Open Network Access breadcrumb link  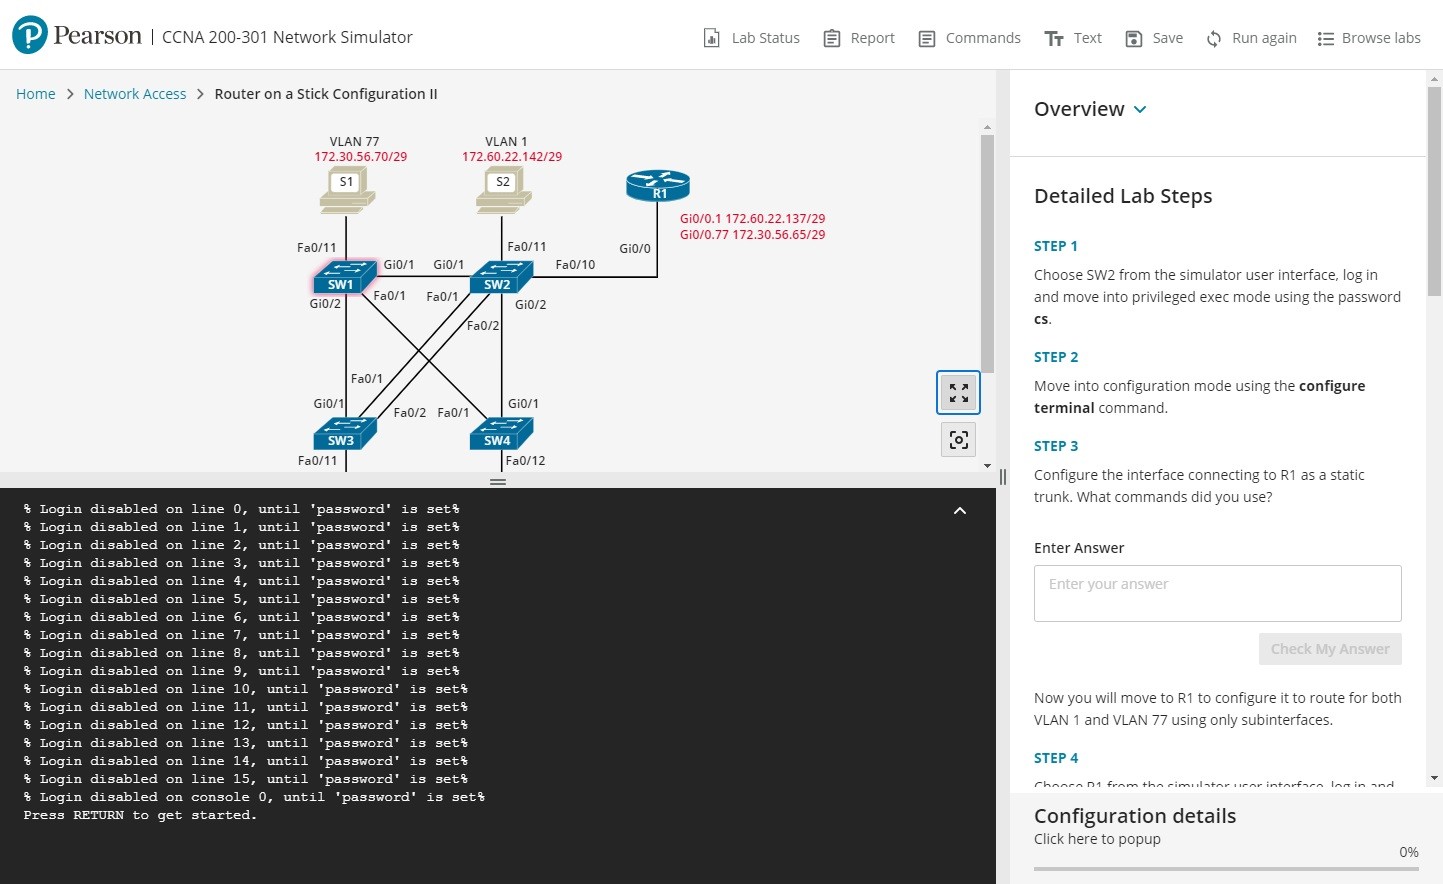[x=135, y=94]
